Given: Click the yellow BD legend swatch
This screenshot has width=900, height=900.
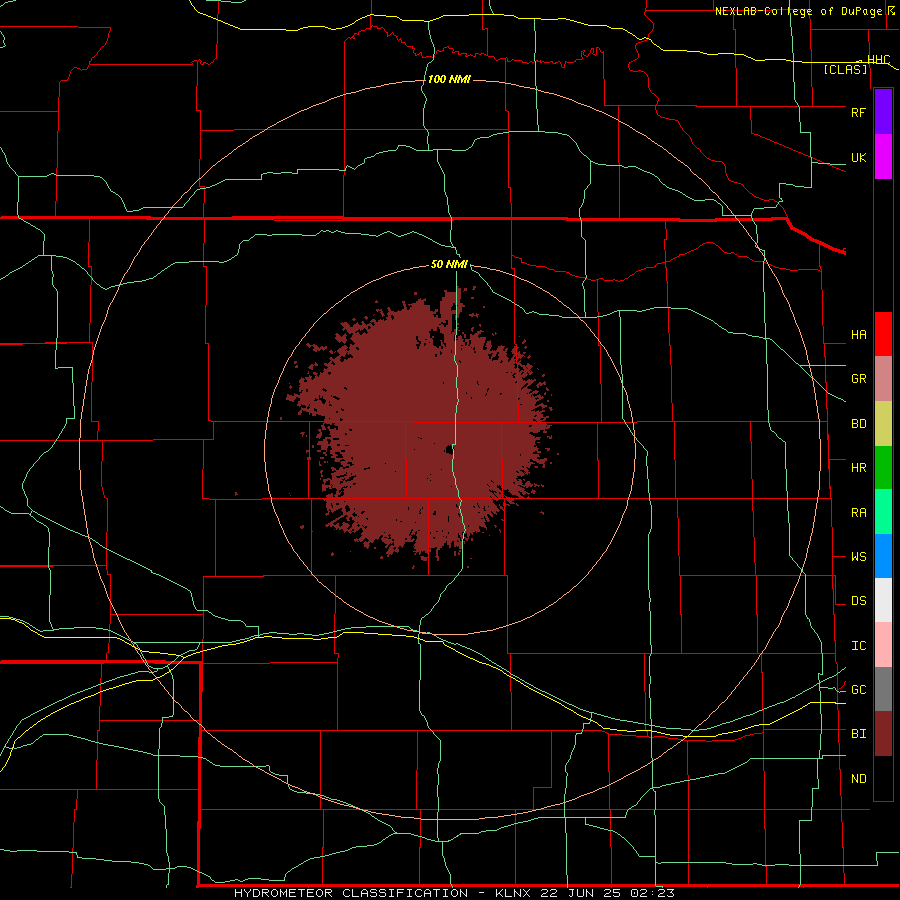Looking at the screenshot, I should click(883, 423).
